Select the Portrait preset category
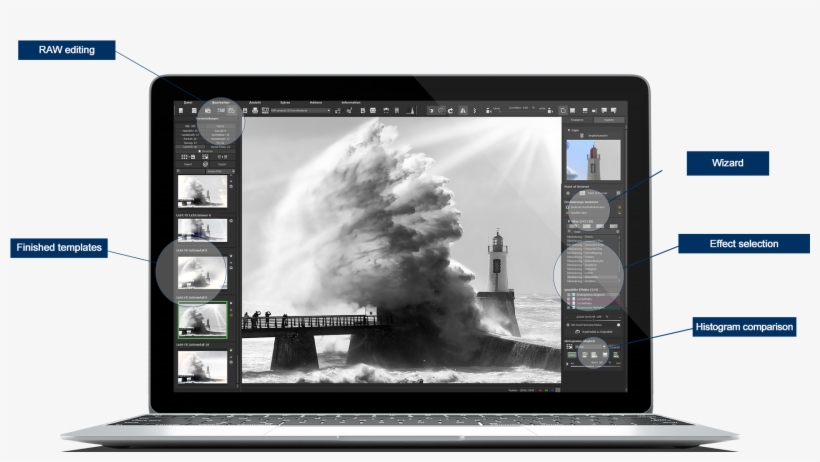 click(x=190, y=139)
